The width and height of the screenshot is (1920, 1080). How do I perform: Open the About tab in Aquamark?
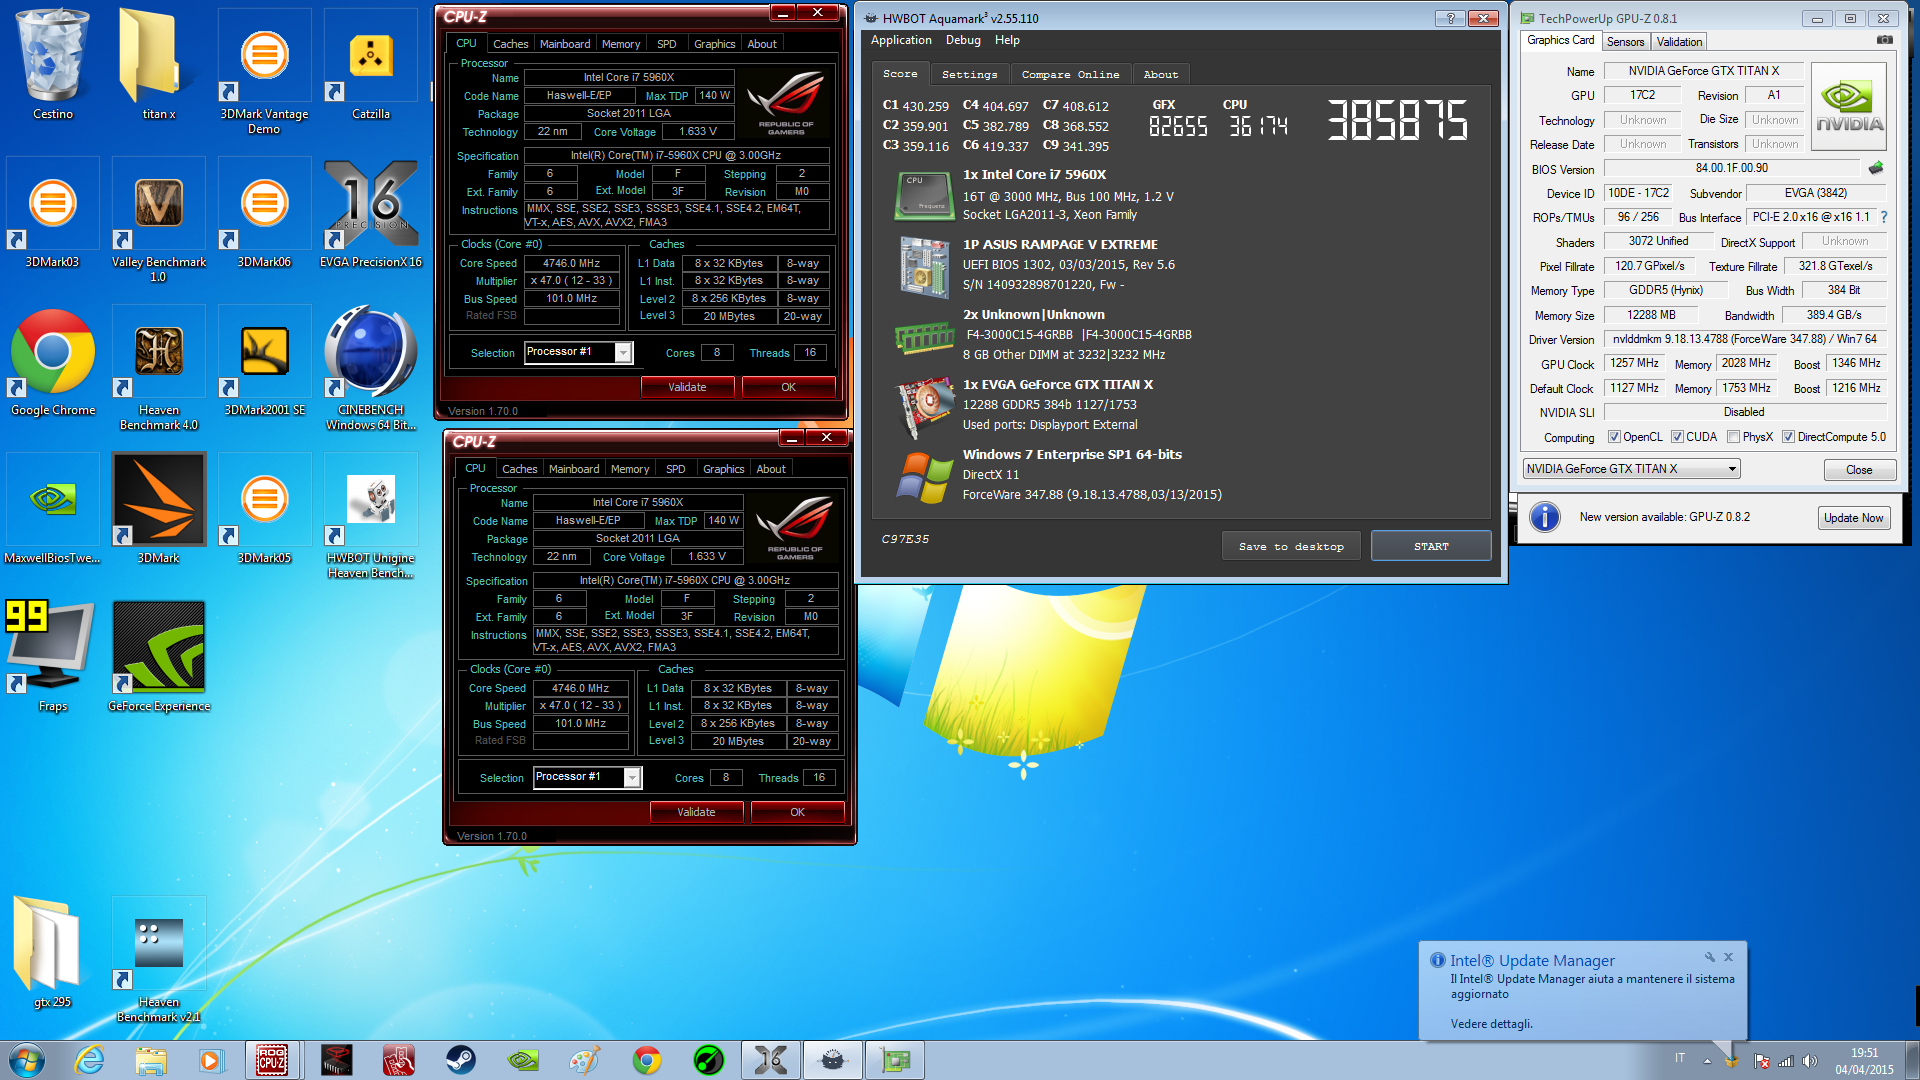[1160, 75]
